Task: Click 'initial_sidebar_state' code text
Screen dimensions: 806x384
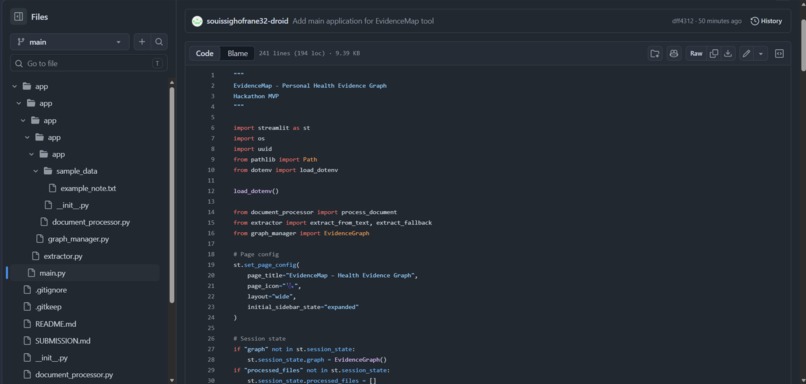Action: pyautogui.click(x=284, y=307)
